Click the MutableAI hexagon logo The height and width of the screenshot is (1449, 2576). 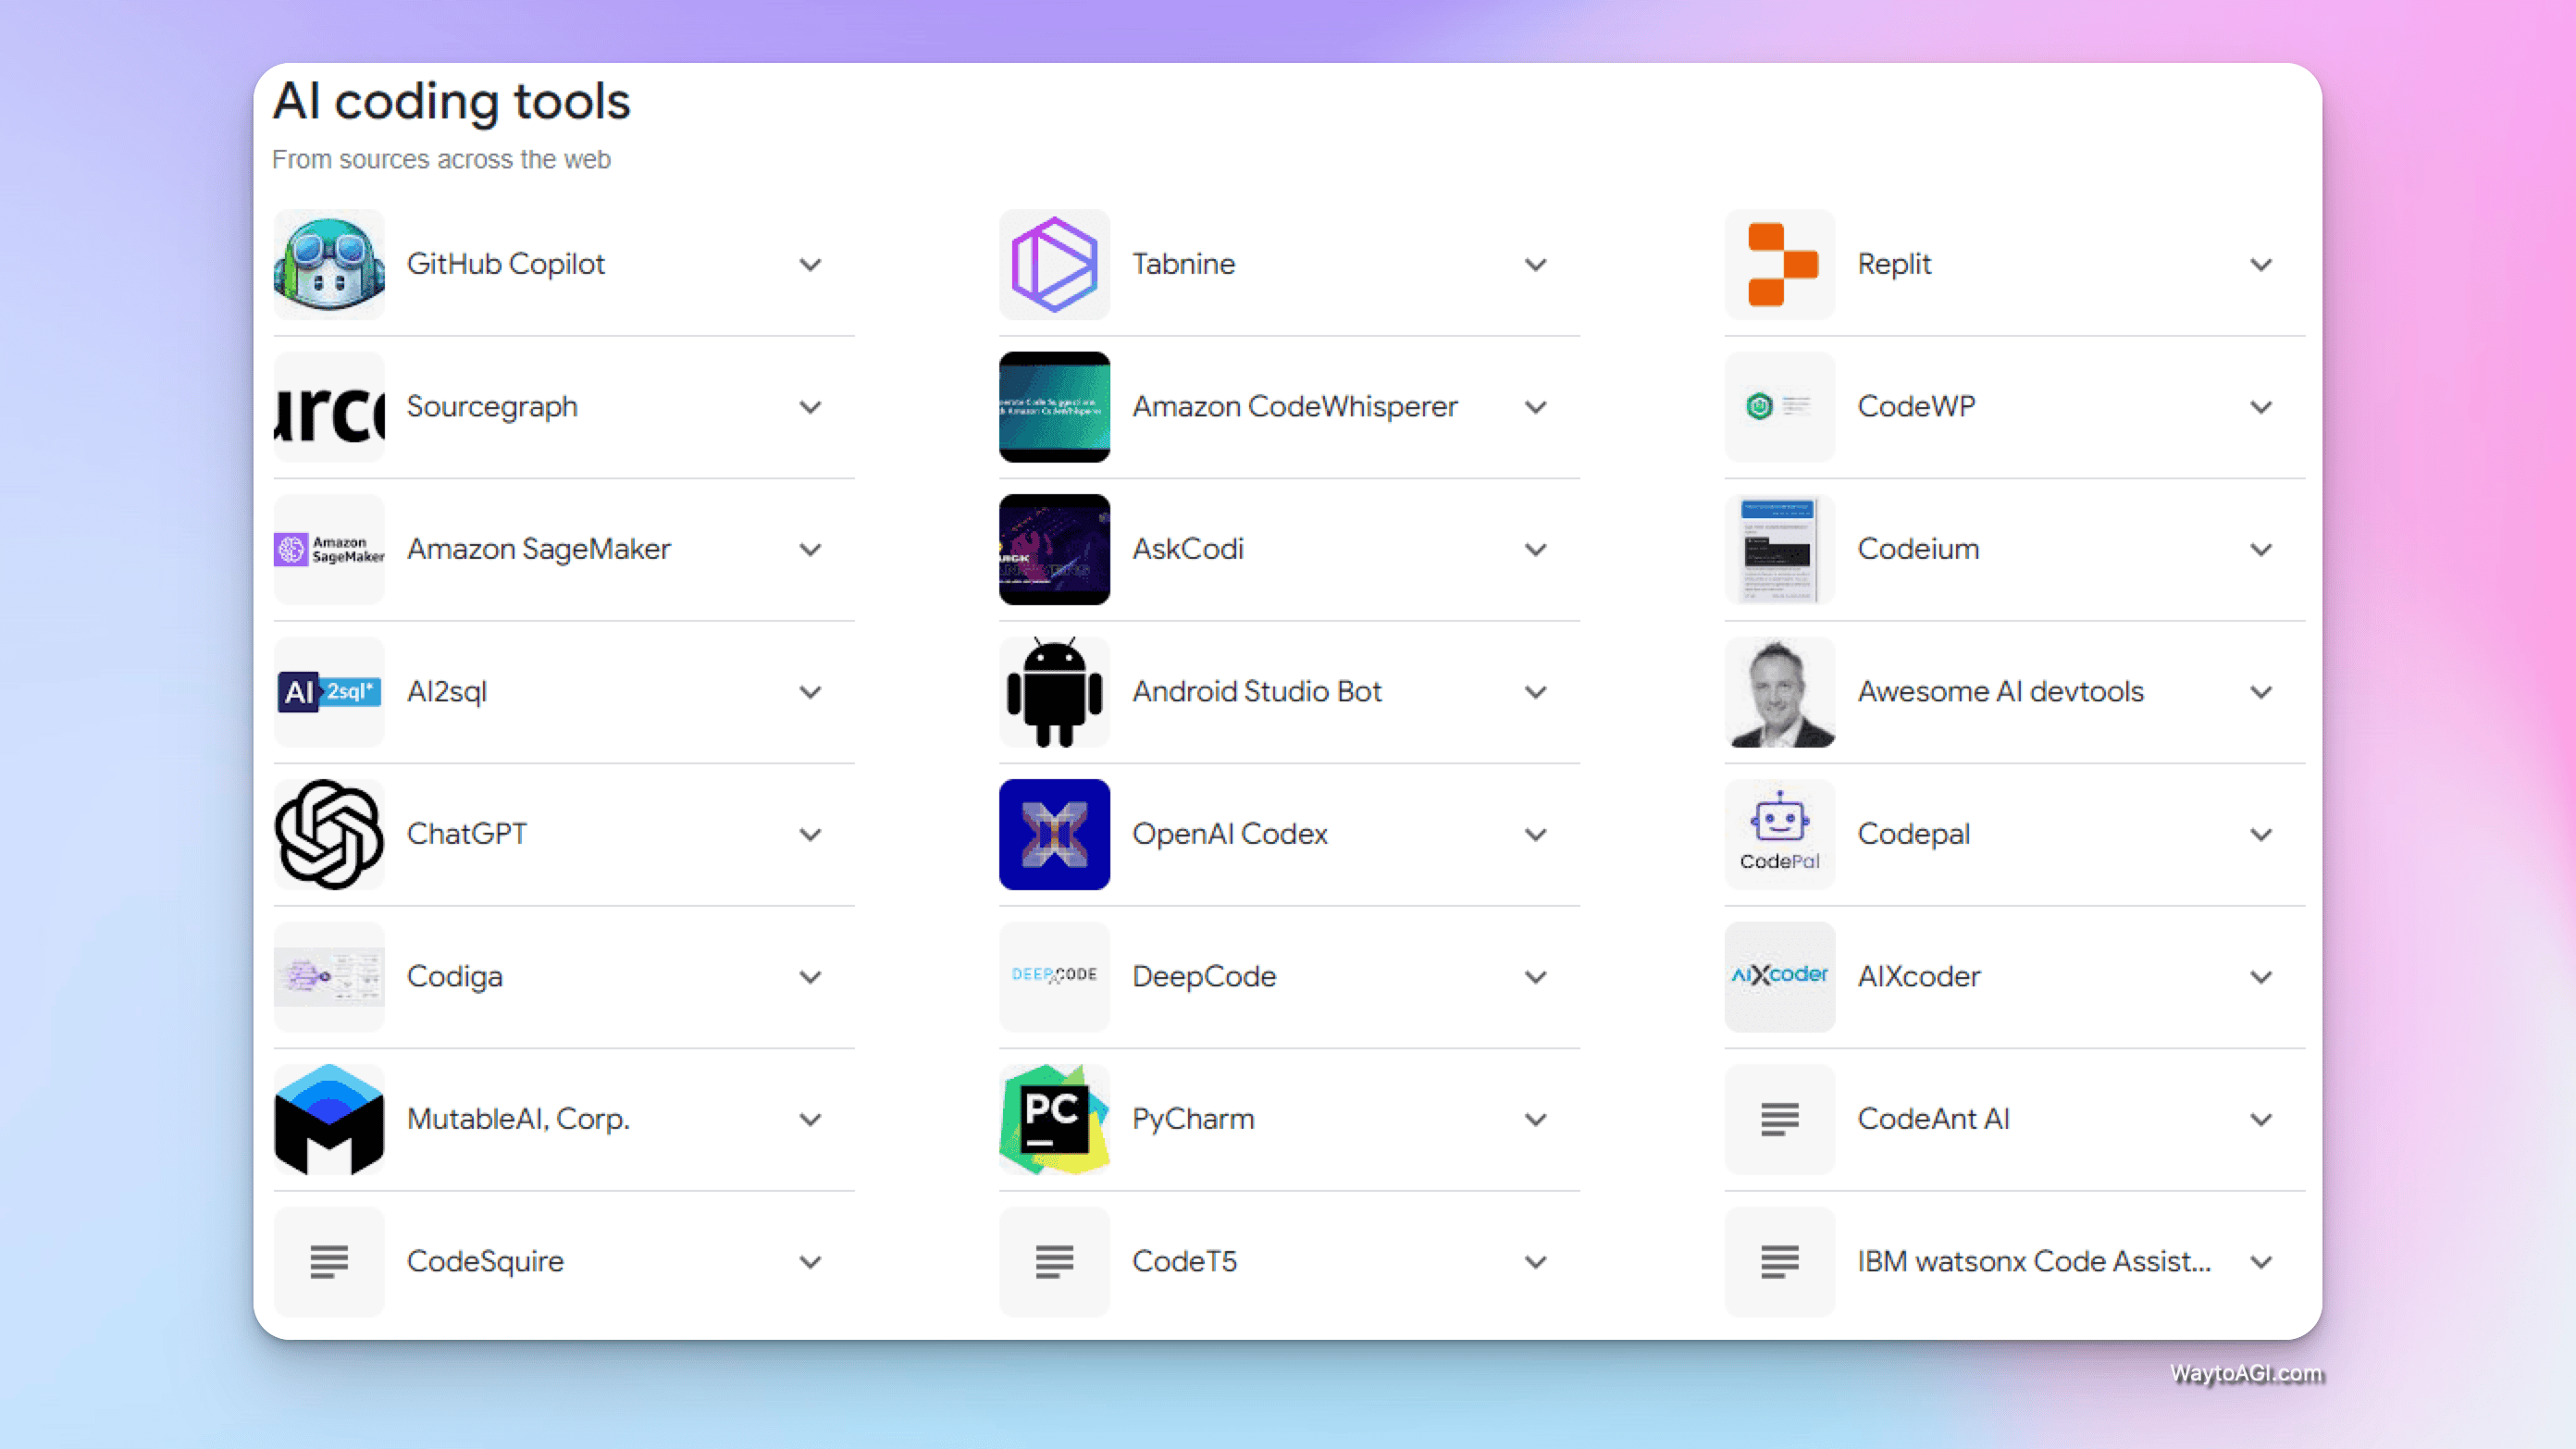click(329, 1119)
